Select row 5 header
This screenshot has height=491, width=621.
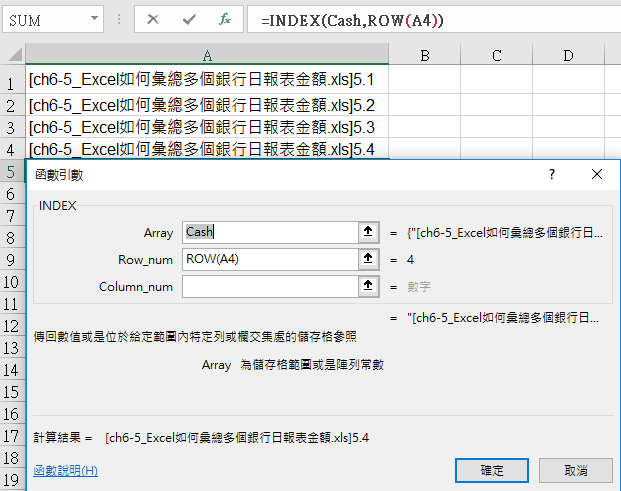click(12, 171)
